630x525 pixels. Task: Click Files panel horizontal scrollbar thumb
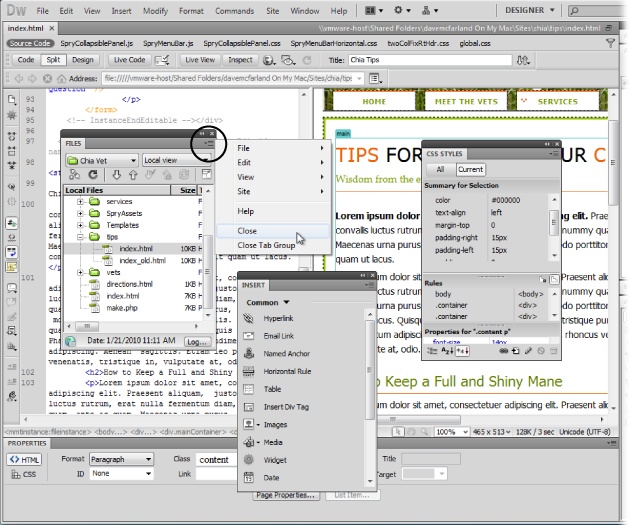[87, 326]
